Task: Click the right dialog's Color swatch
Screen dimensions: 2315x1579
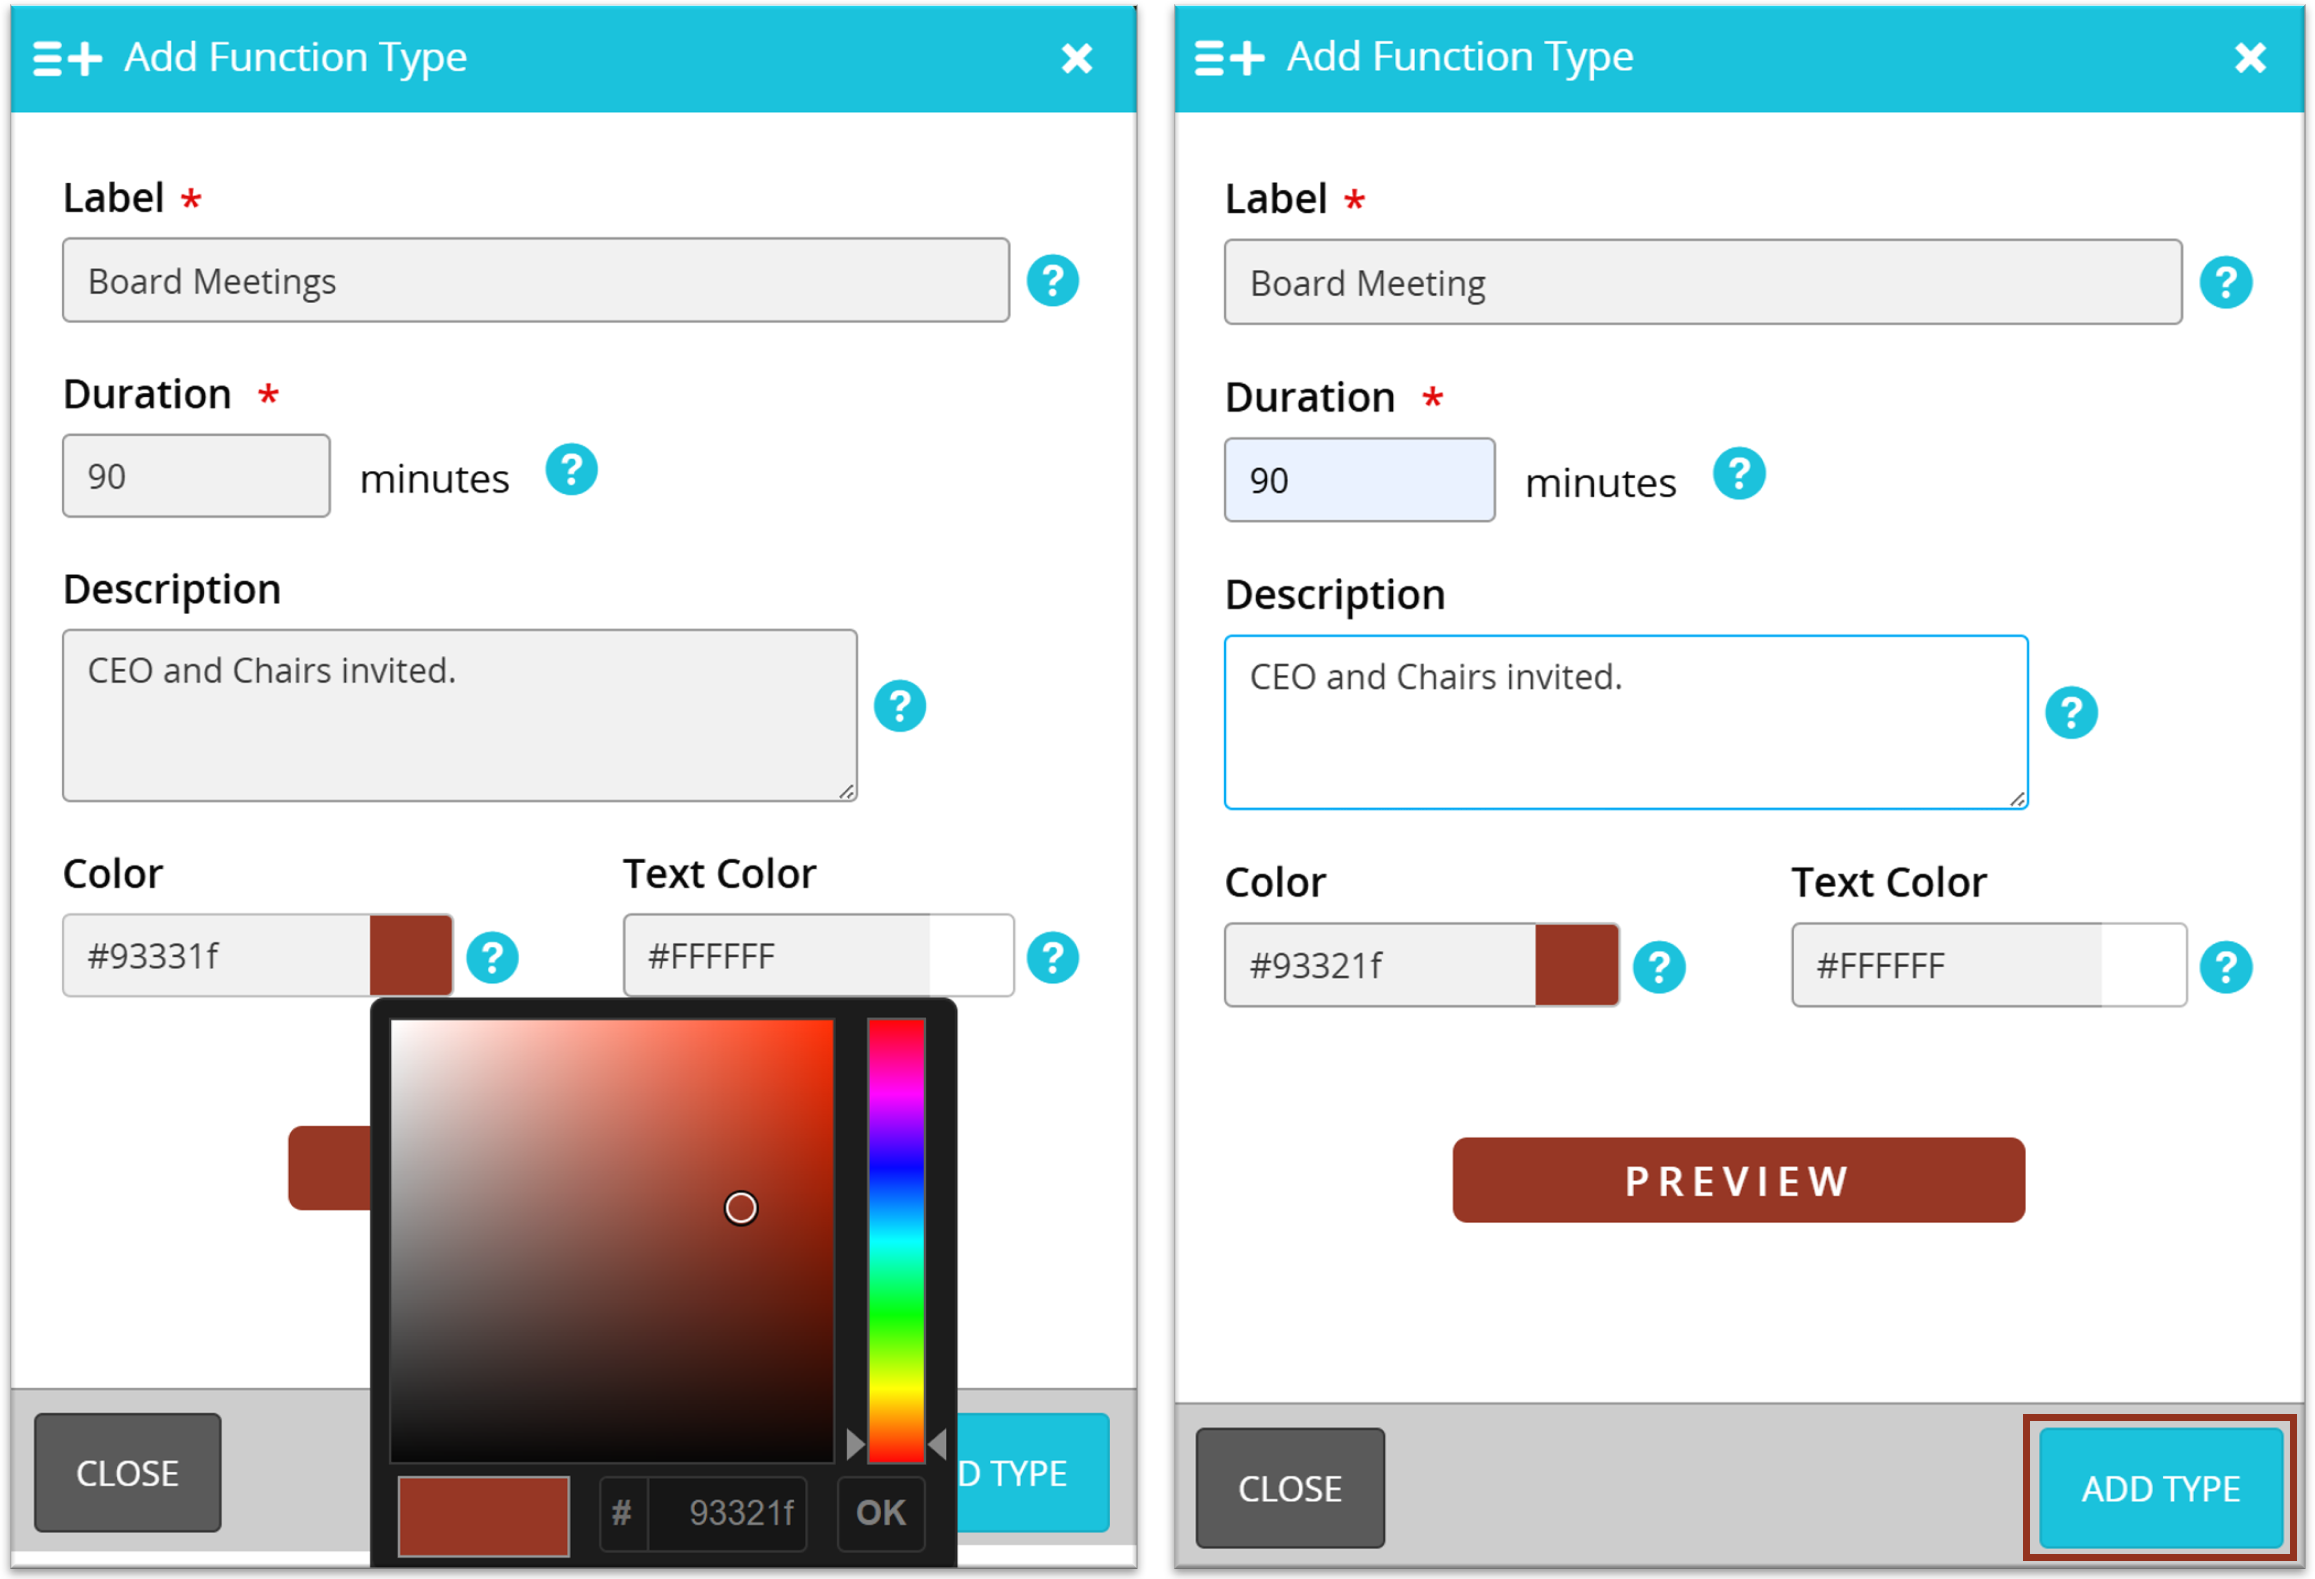Action: [x=1576, y=965]
